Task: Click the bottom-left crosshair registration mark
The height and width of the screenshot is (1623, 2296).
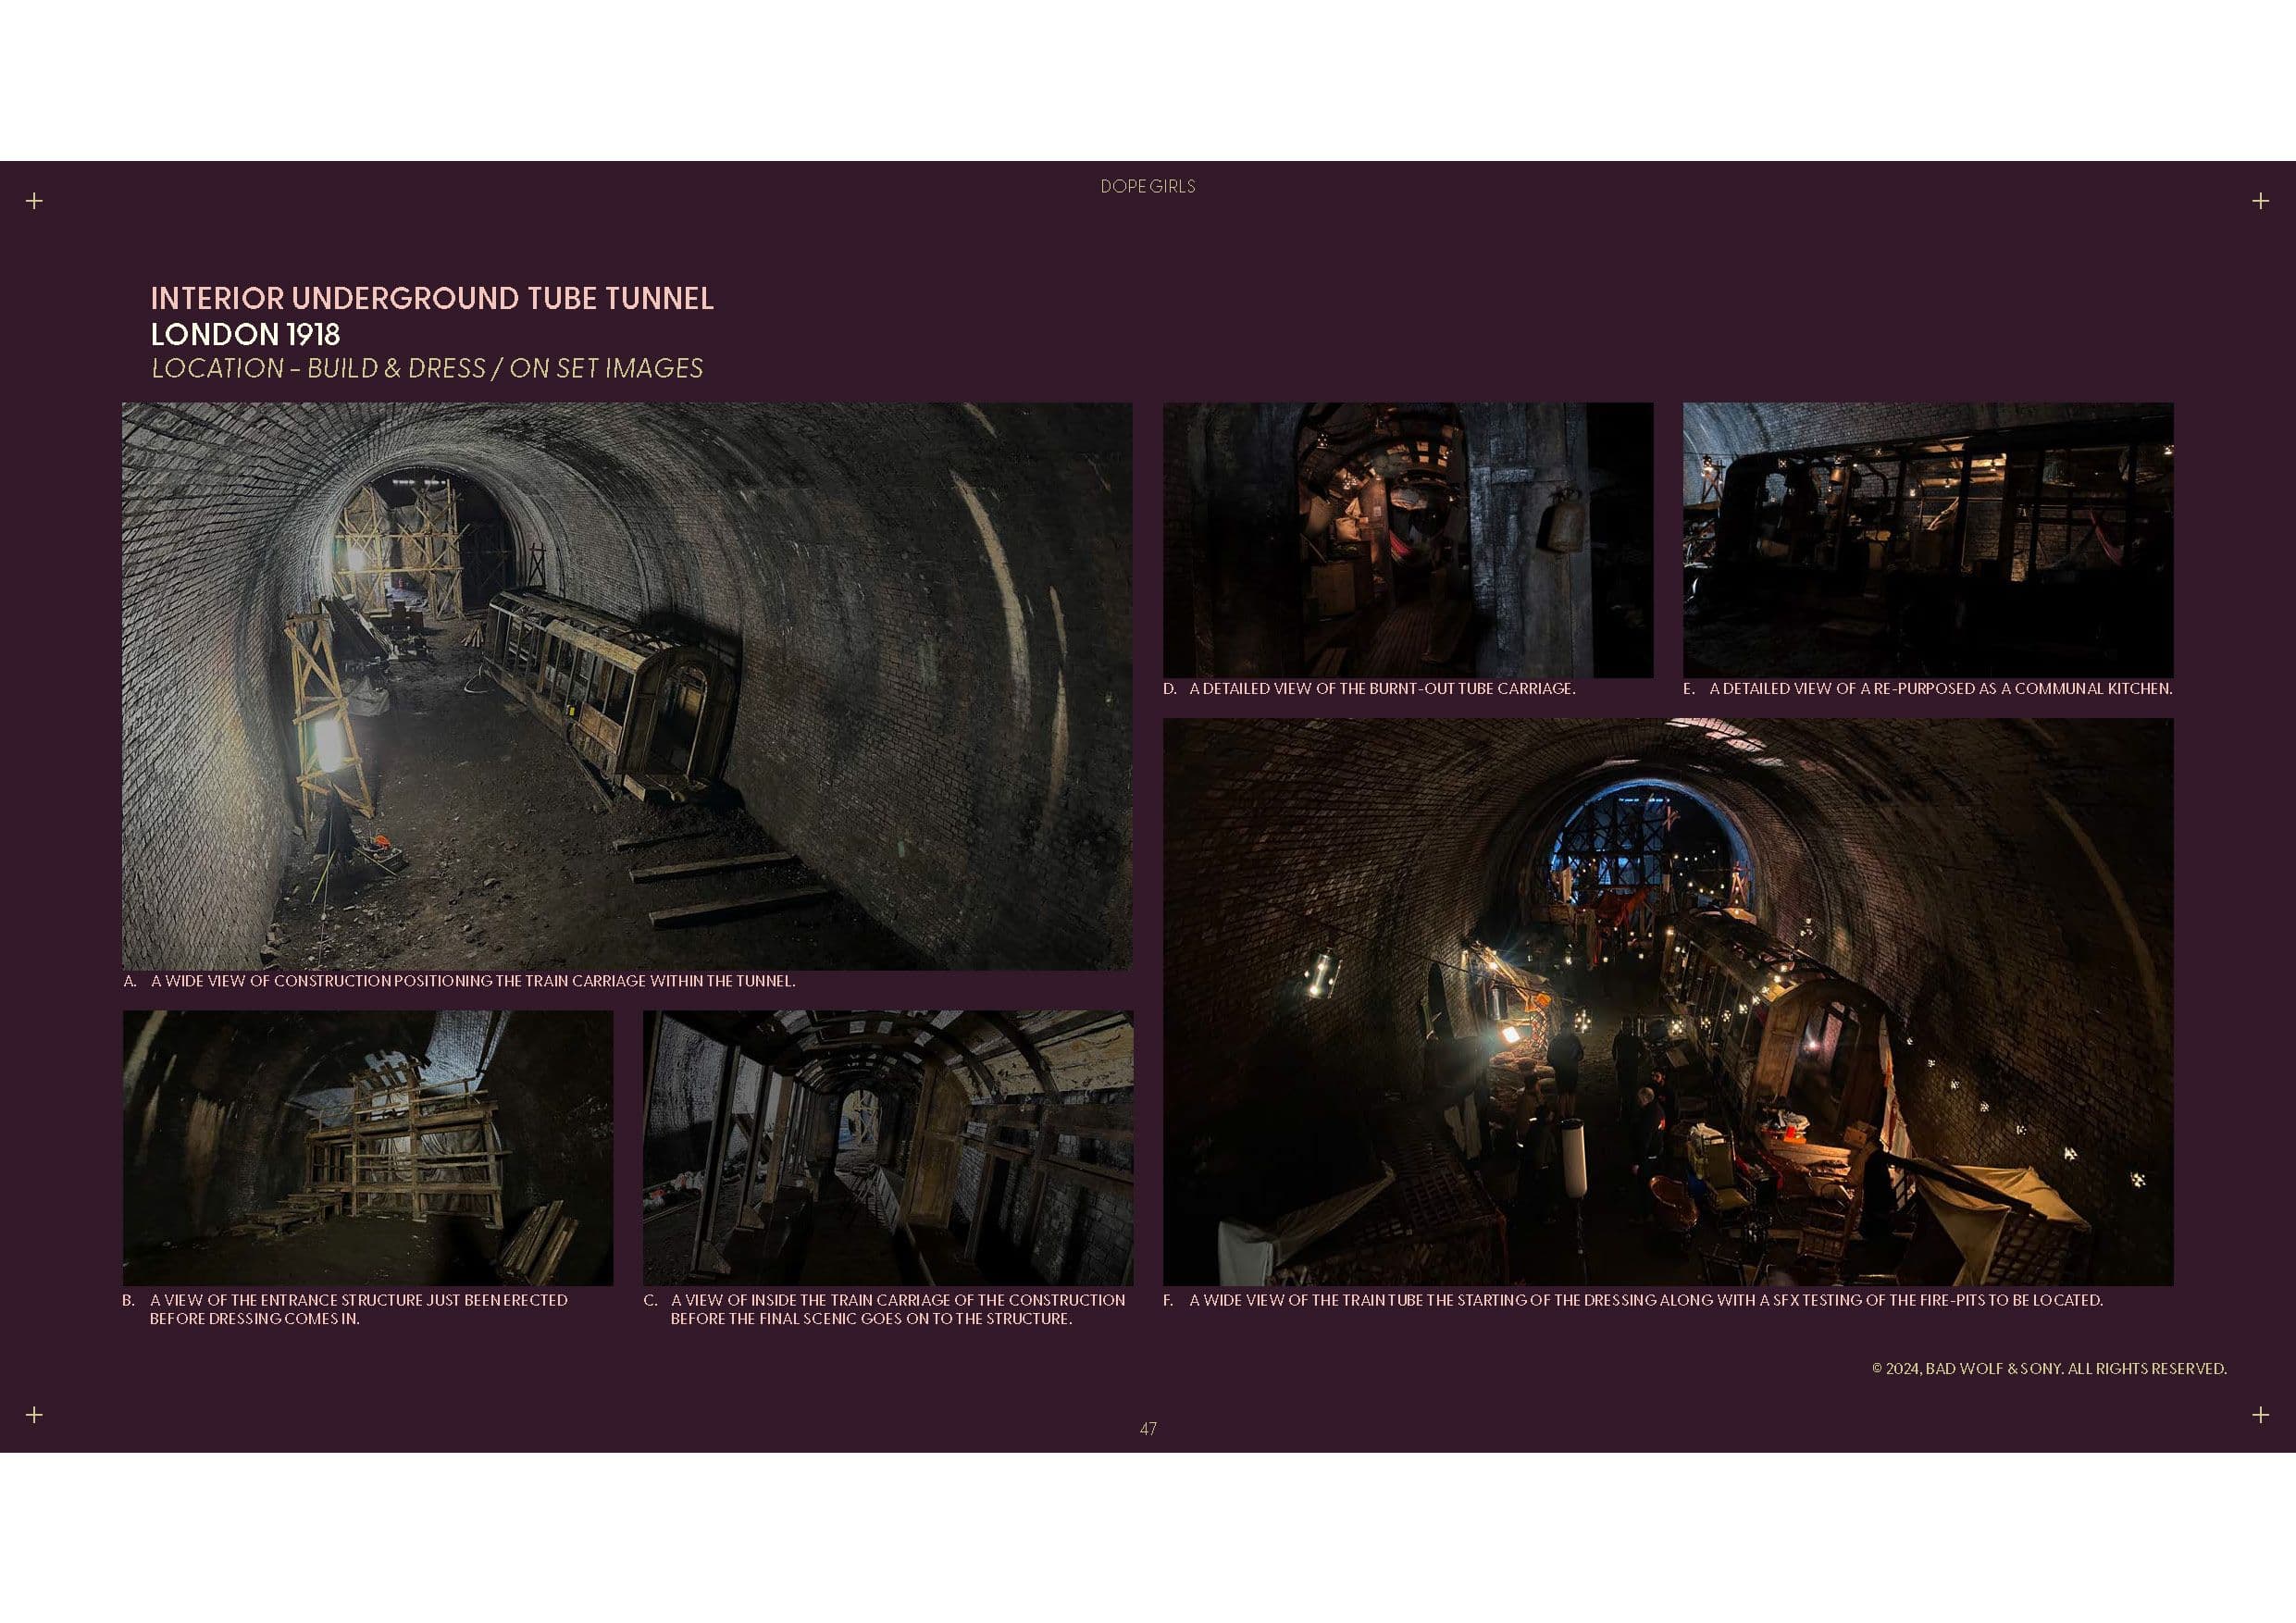Action: click(34, 1414)
